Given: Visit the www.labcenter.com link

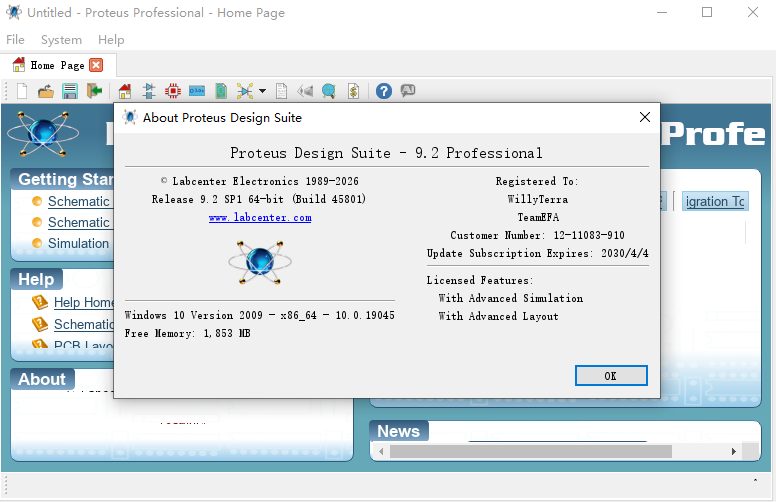Looking at the screenshot, I should (260, 217).
